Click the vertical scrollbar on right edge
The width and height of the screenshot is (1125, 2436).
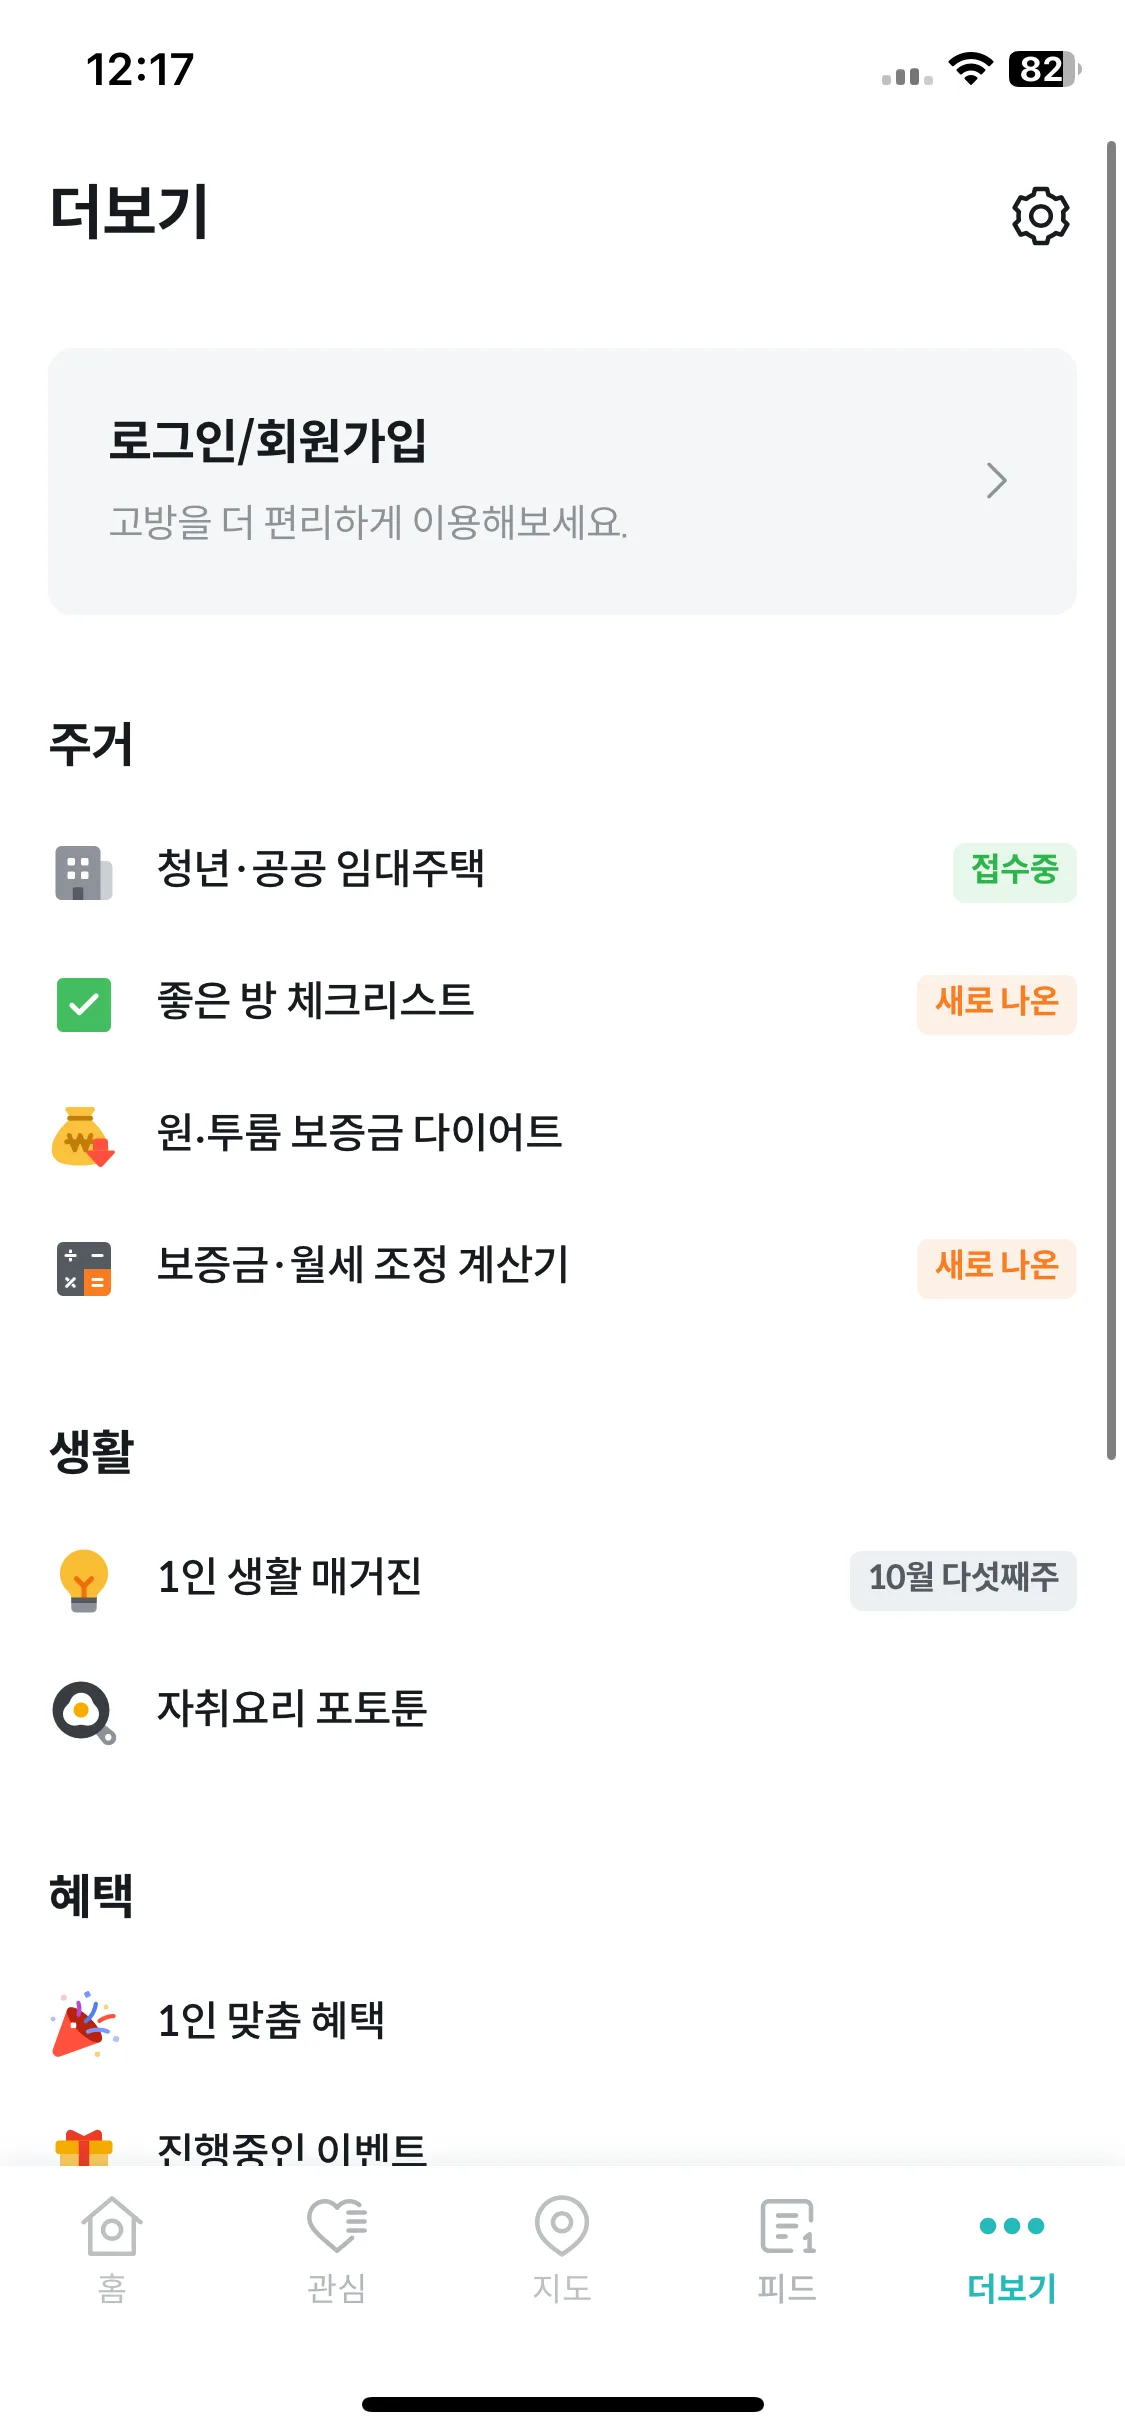[1111, 800]
